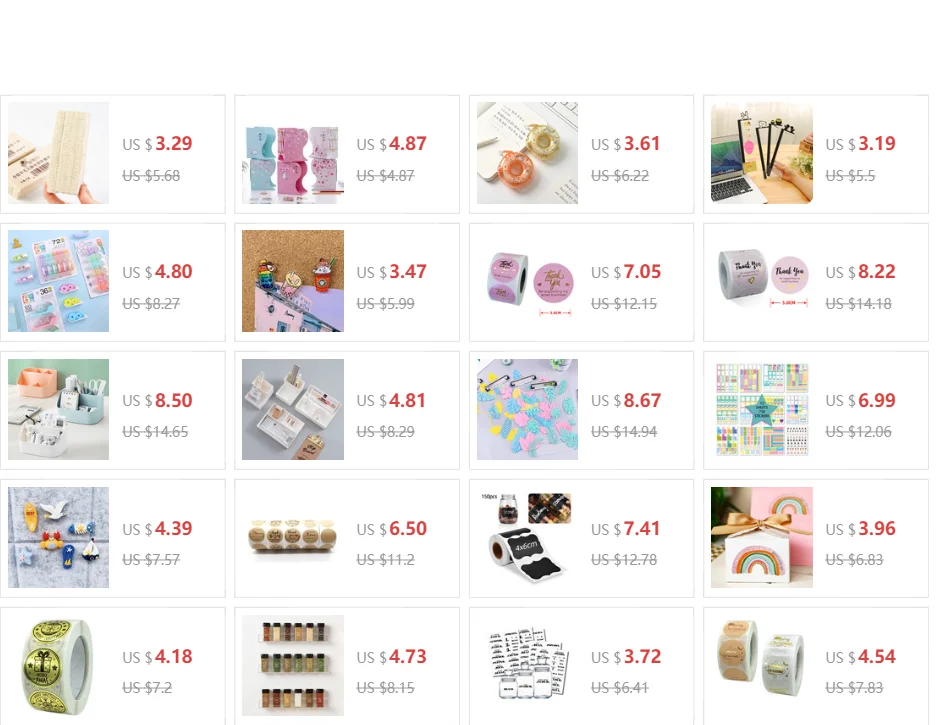Select the white drawer organizer trays image
The width and height of the screenshot is (943, 725).
(293, 409)
